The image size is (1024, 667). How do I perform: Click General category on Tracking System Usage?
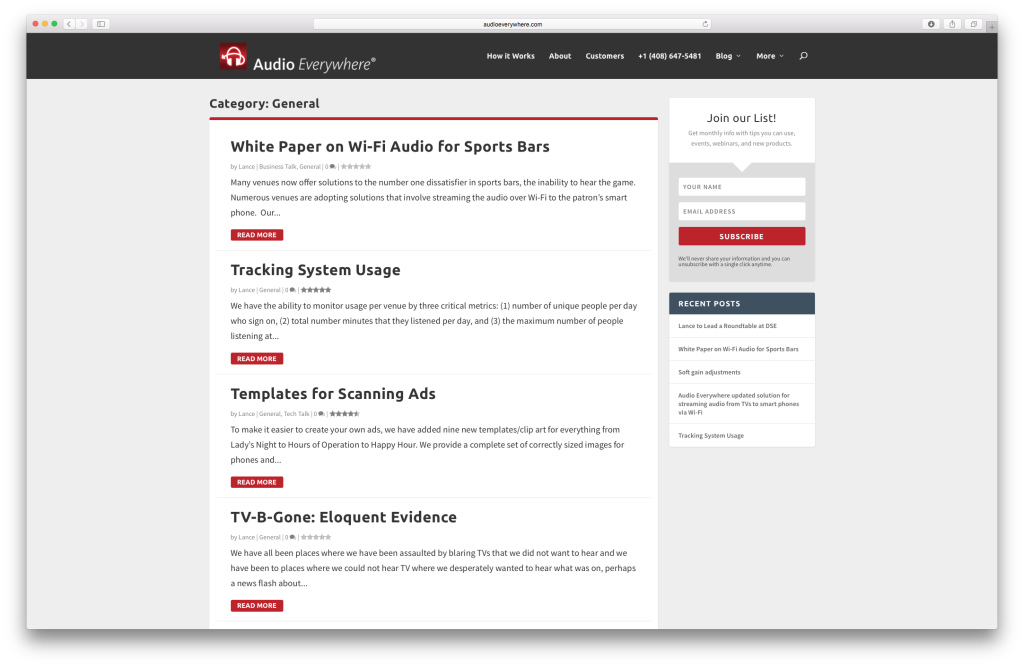270,290
